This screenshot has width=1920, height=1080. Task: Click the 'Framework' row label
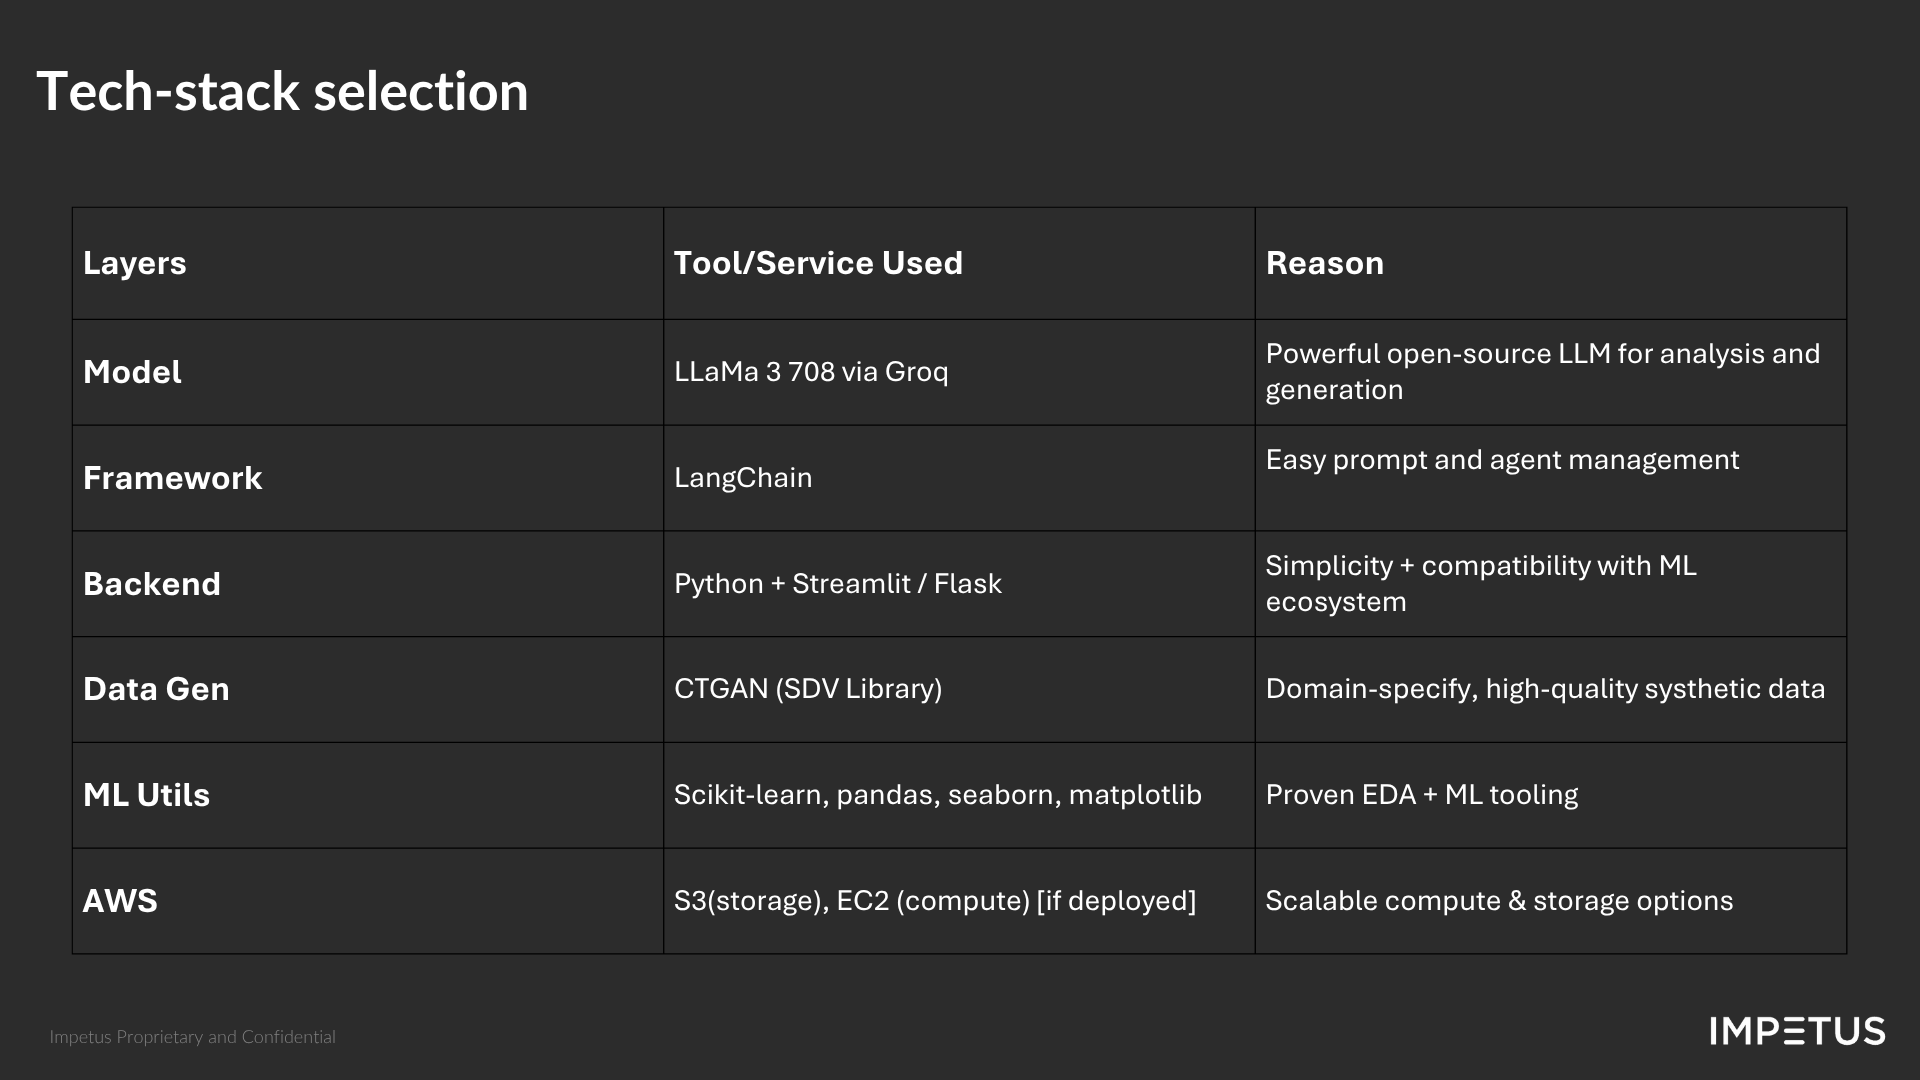pyautogui.click(x=172, y=478)
